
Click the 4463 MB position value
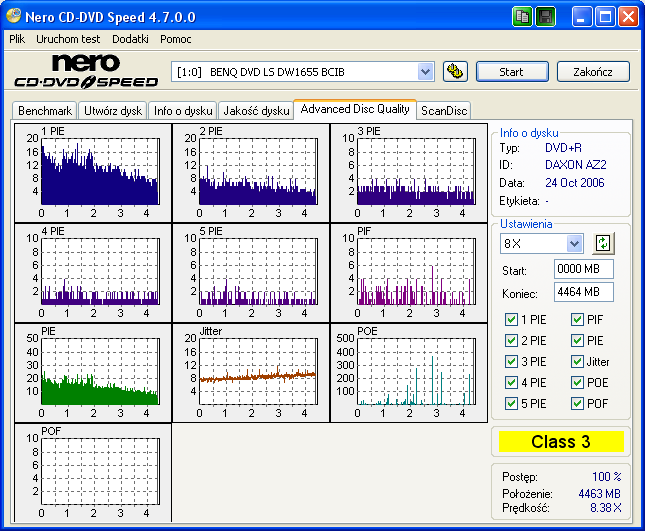coord(599,494)
